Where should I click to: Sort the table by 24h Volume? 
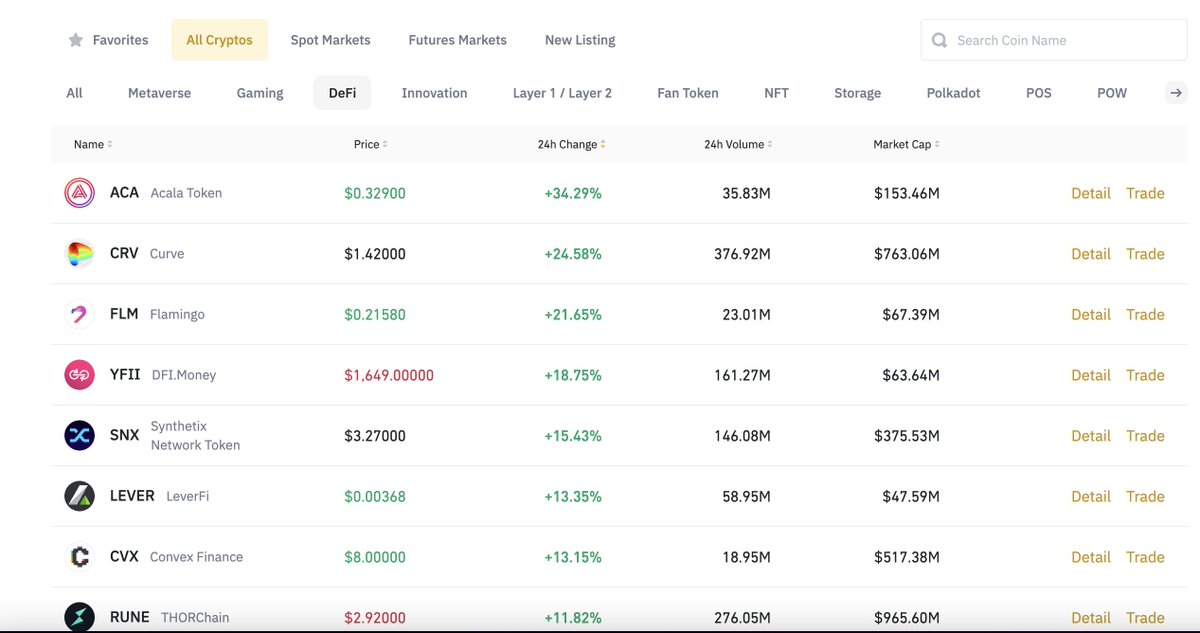(x=738, y=144)
